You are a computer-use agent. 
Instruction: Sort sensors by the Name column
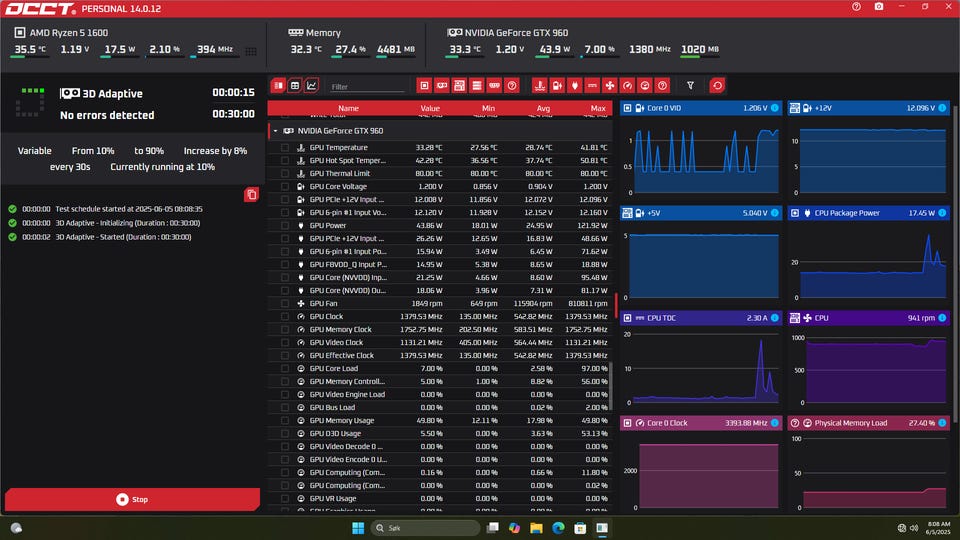tap(348, 108)
